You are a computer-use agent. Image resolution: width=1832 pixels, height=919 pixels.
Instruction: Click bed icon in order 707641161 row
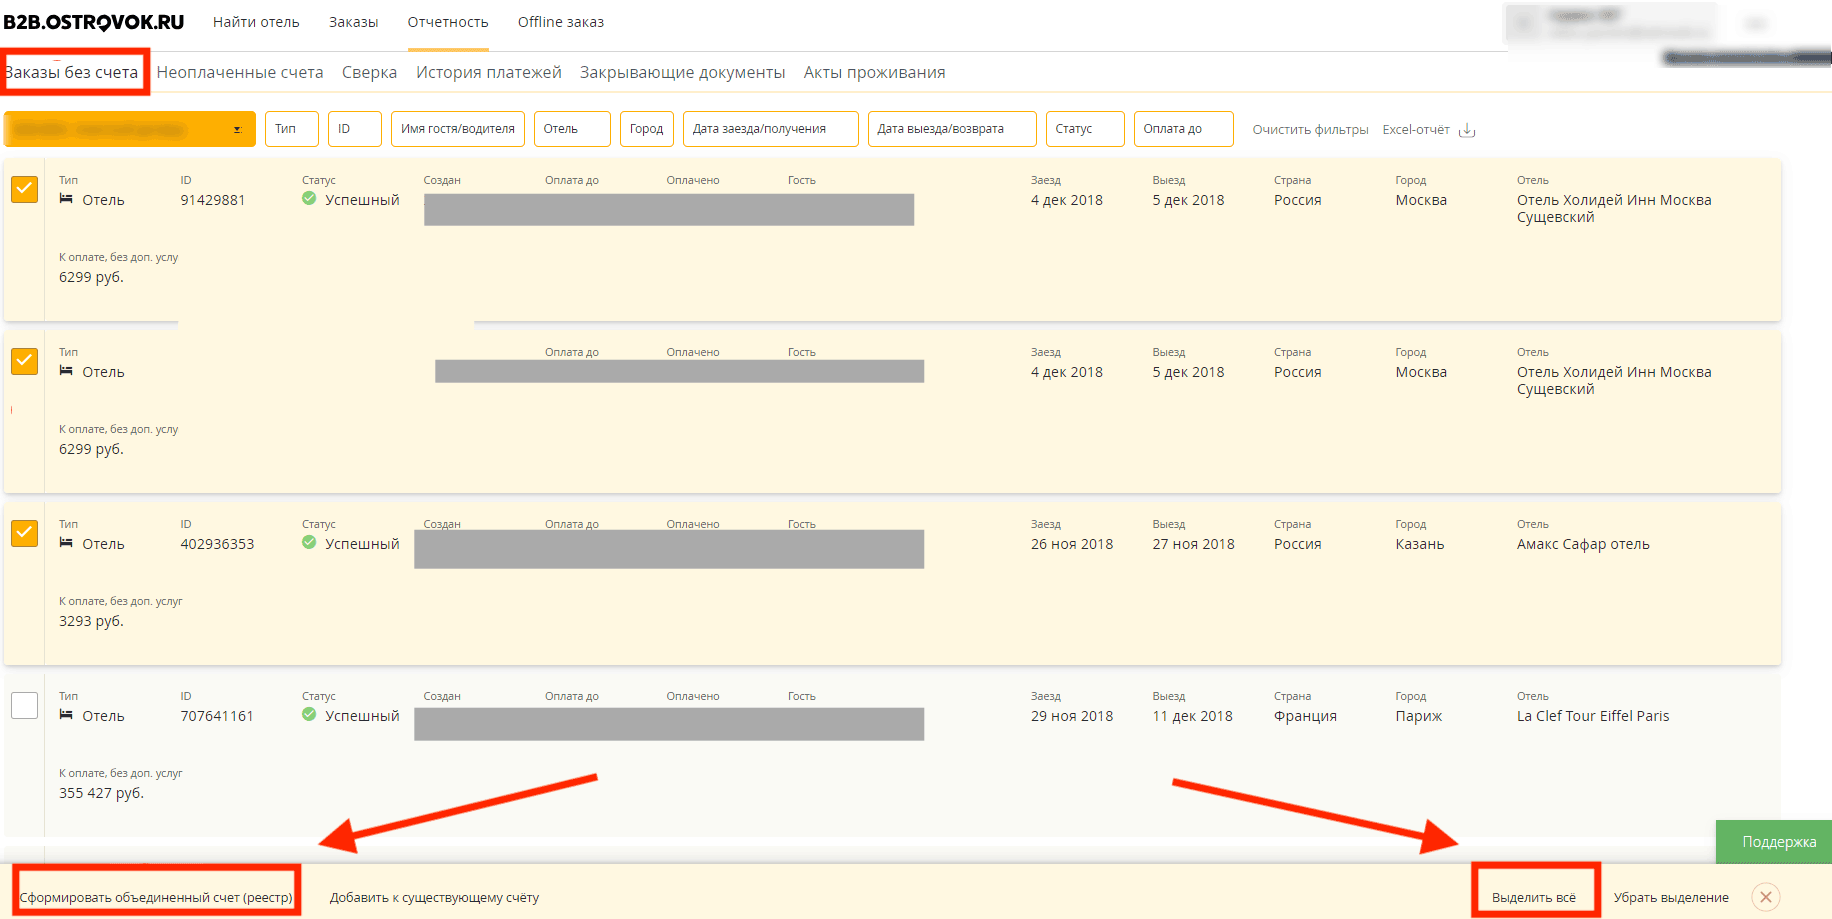pyautogui.click(x=66, y=715)
